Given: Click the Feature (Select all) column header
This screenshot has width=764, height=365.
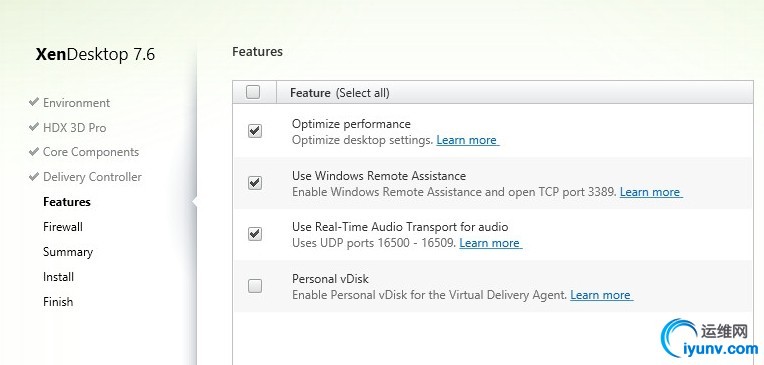Looking at the screenshot, I should click(340, 93).
